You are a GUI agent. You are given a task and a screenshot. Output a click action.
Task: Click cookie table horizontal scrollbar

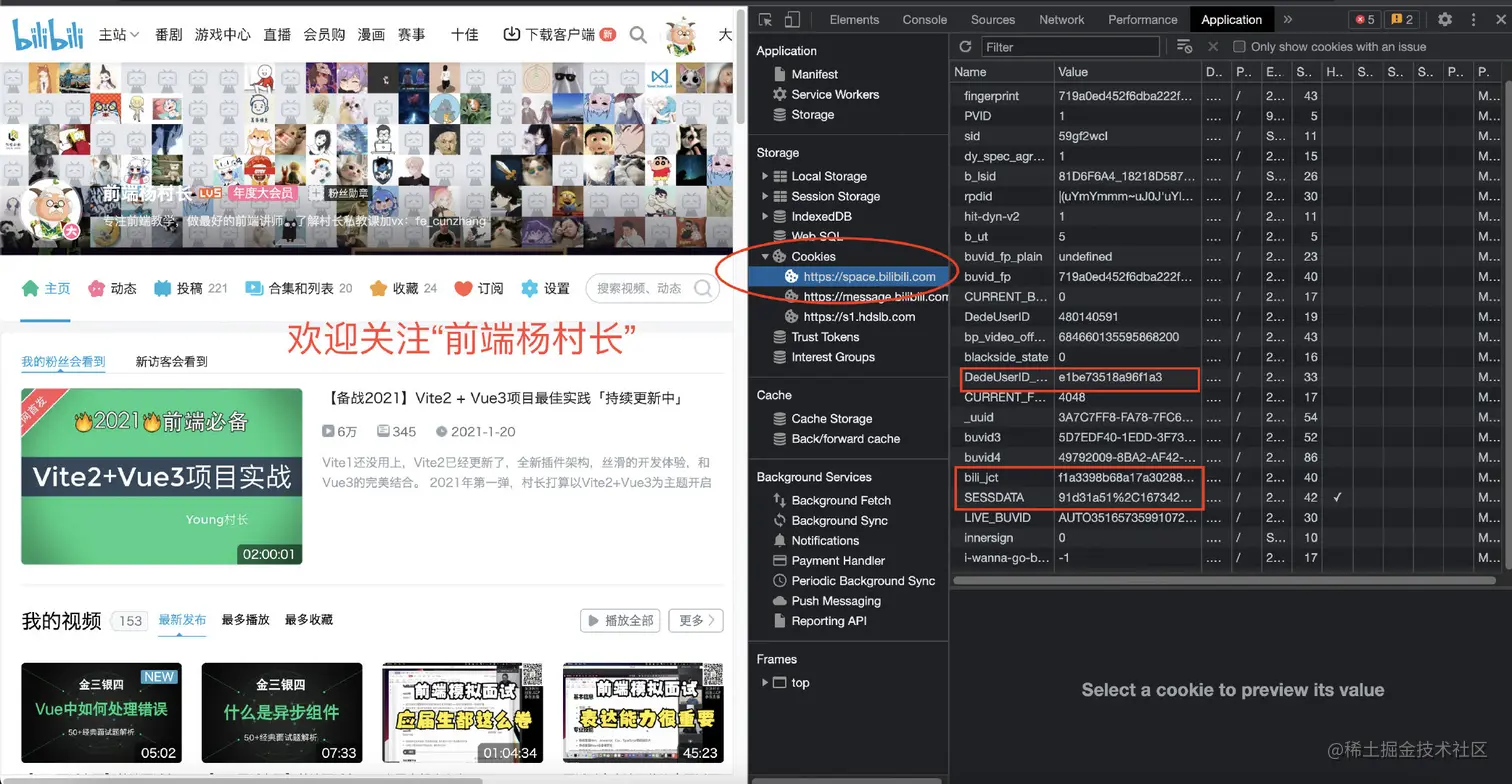[x=1224, y=581]
